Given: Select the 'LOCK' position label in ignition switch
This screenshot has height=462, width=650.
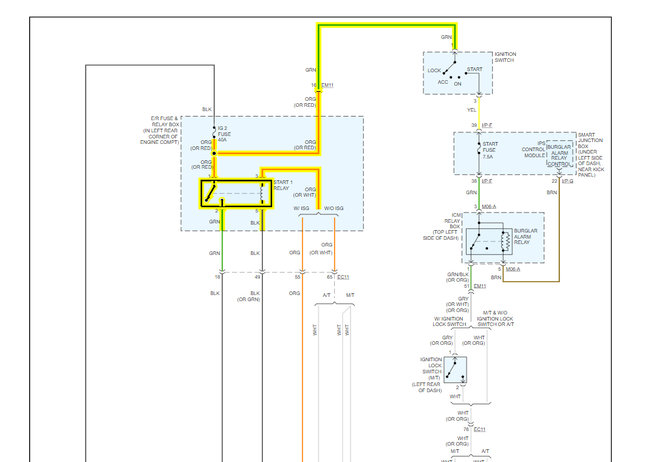Looking at the screenshot, I should (434, 71).
